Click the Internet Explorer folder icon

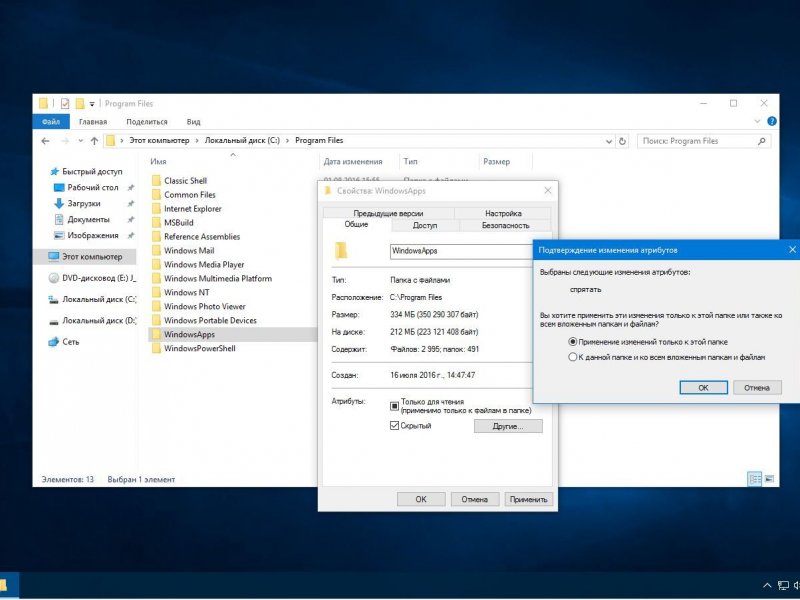click(x=156, y=209)
